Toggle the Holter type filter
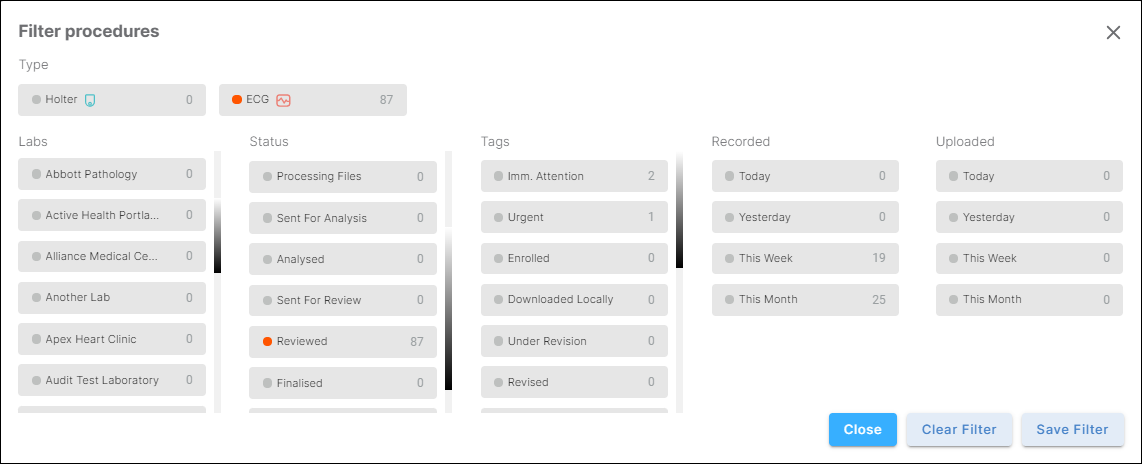This screenshot has height=464, width=1142. tap(112, 100)
